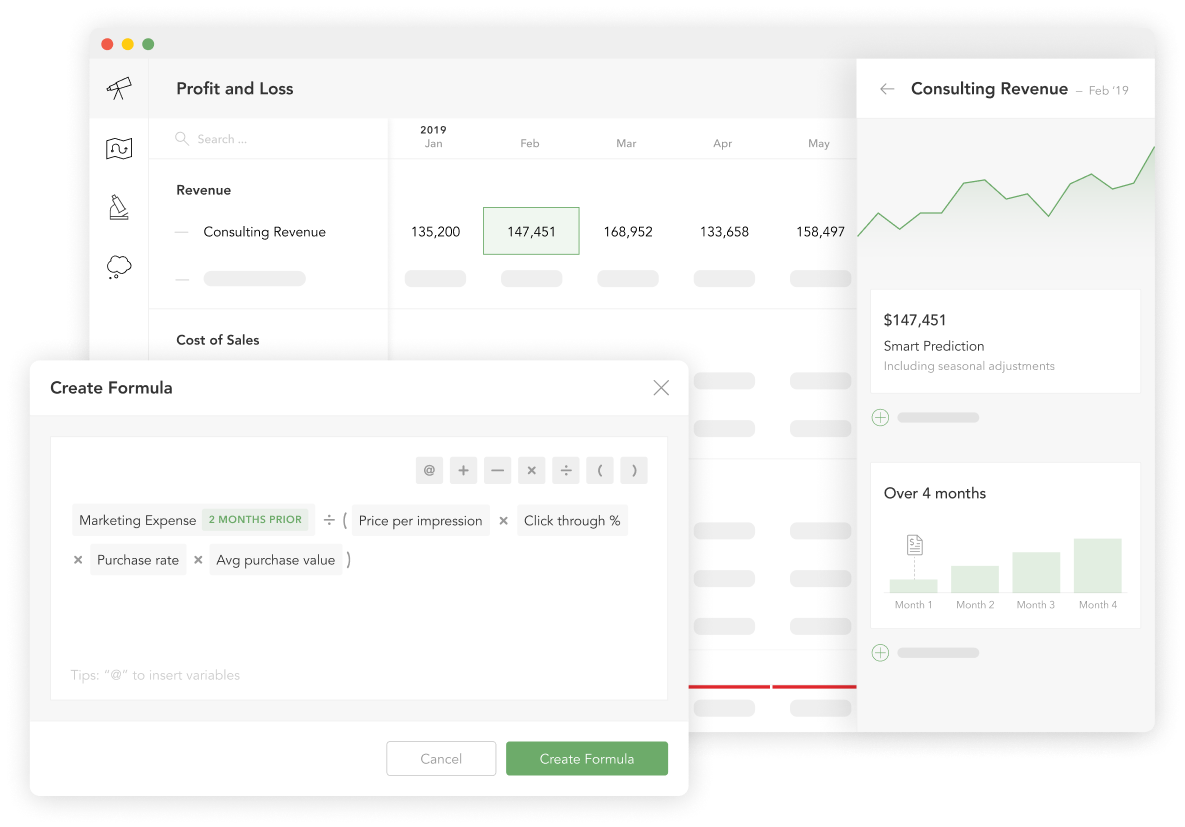Insert an opening parenthesis into the formula
This screenshot has height=827, width=1185.
coord(599,470)
